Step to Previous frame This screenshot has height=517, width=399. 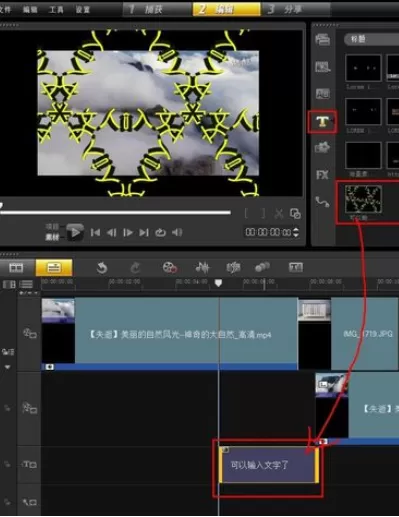112,232
